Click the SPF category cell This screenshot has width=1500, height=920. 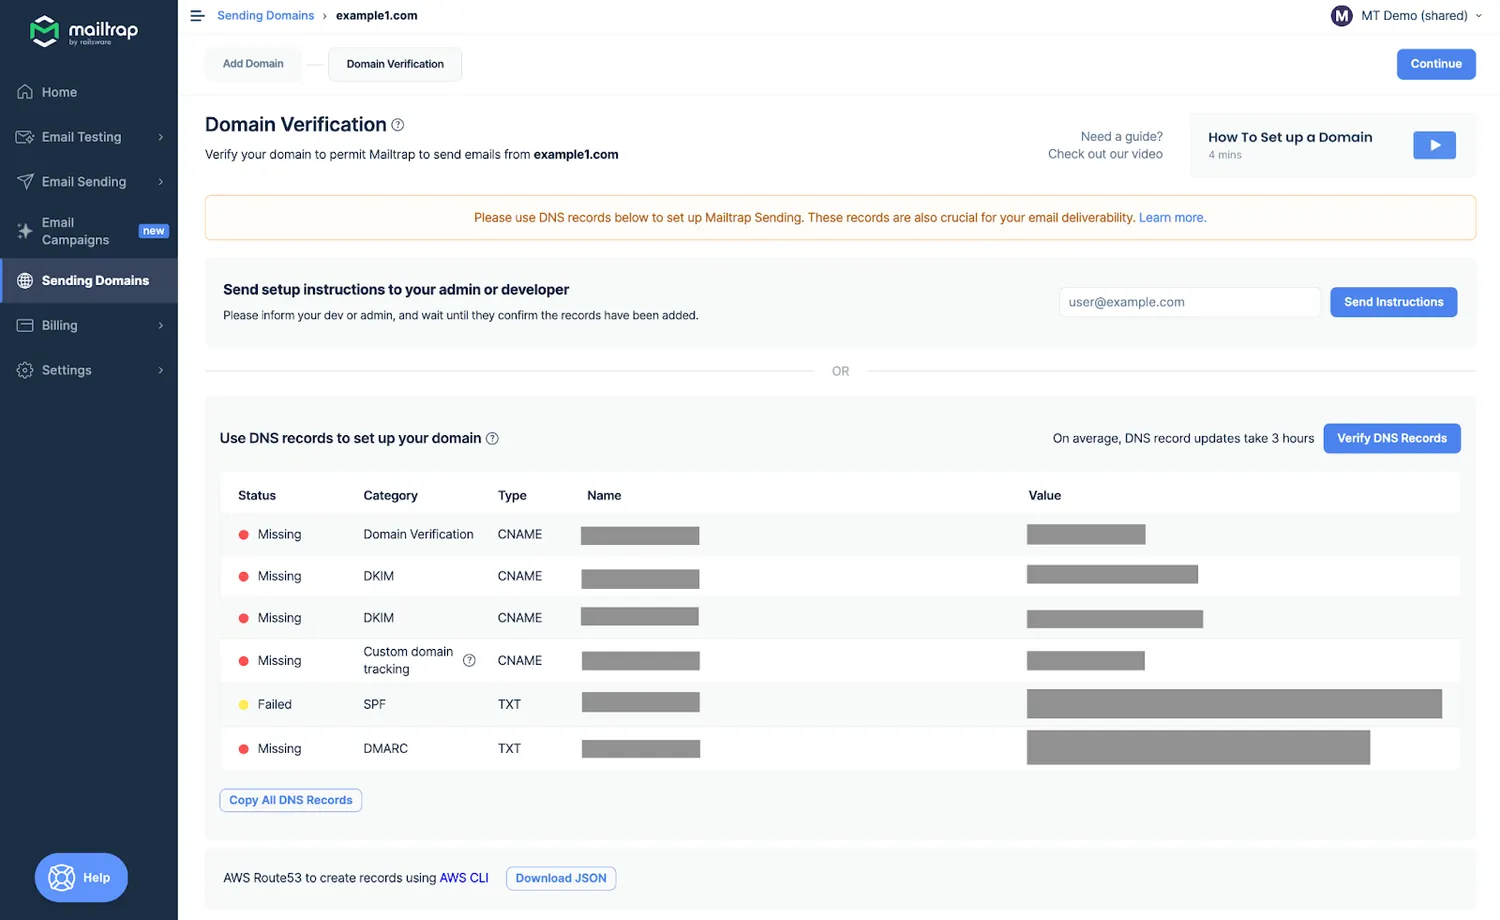pyautogui.click(x=375, y=705)
